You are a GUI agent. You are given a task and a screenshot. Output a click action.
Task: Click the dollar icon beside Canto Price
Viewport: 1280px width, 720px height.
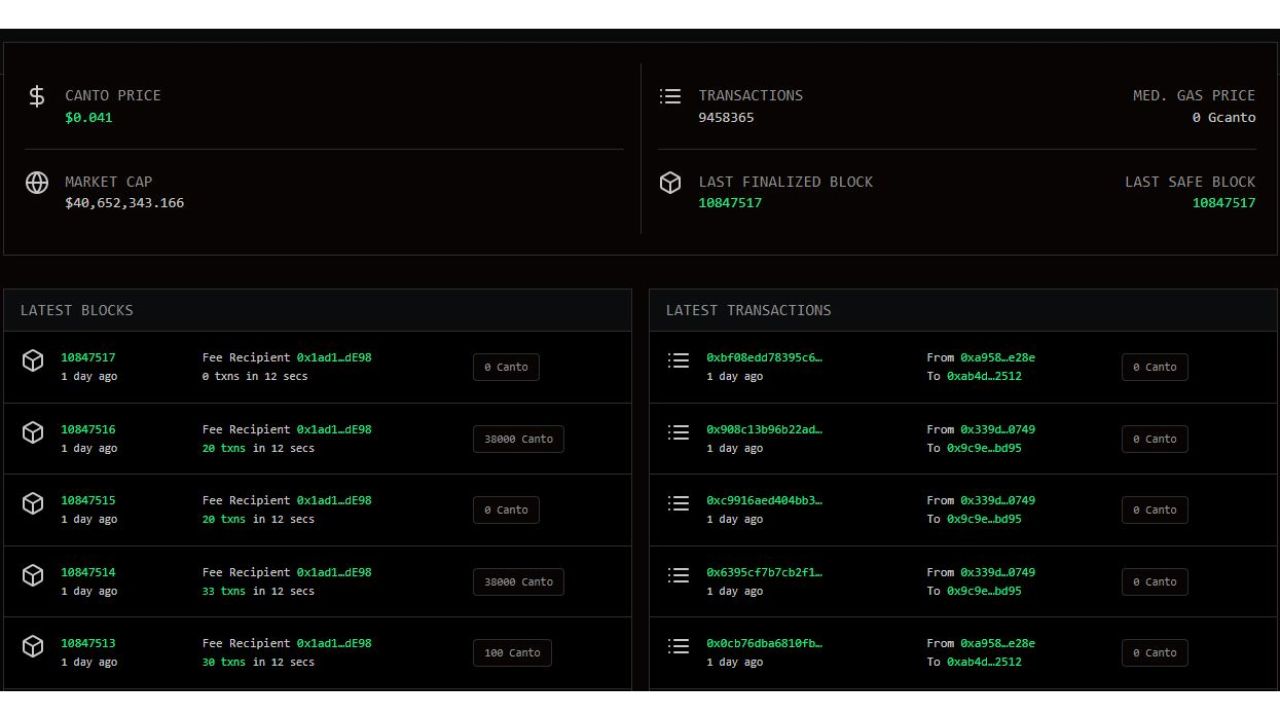[x=37, y=97]
